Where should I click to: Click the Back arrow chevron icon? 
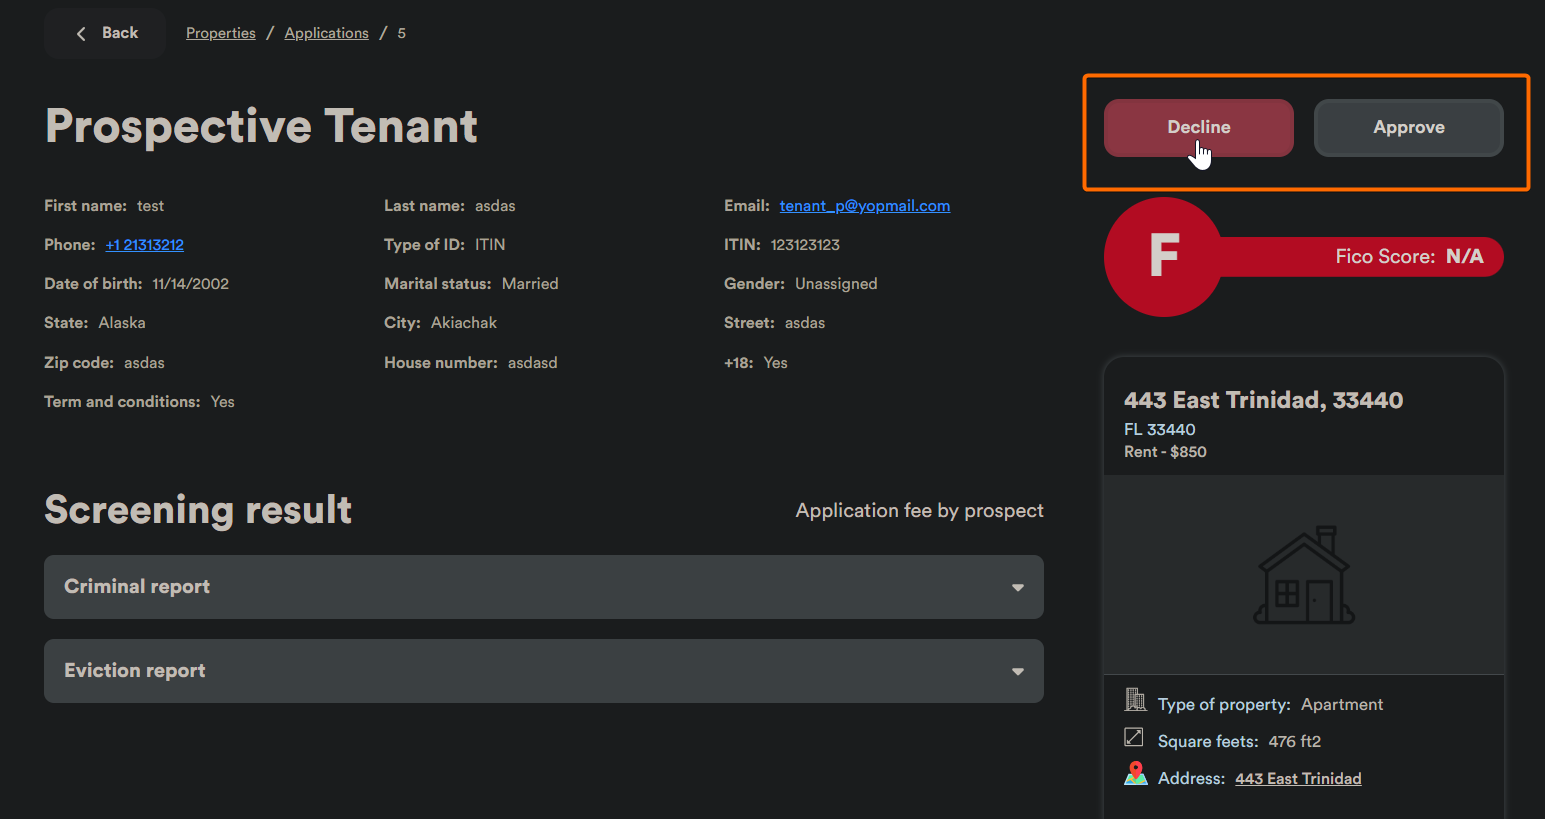click(81, 34)
